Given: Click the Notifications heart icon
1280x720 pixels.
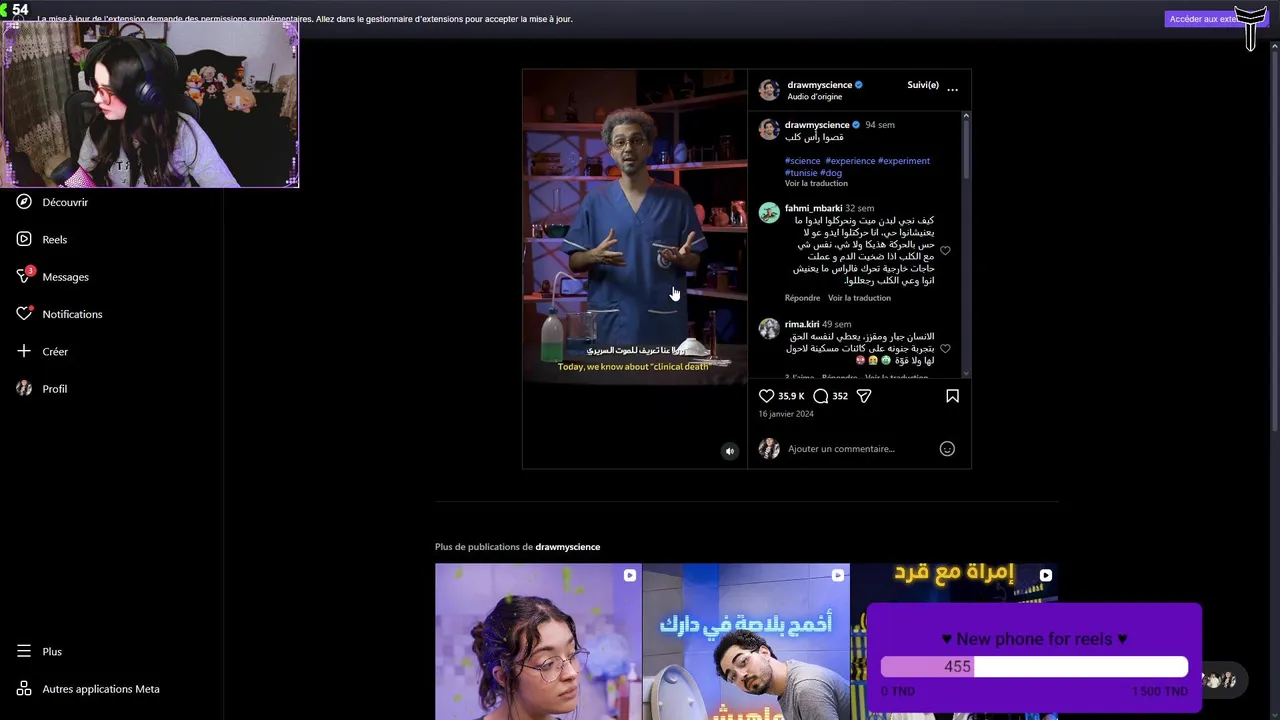Looking at the screenshot, I should point(25,313).
